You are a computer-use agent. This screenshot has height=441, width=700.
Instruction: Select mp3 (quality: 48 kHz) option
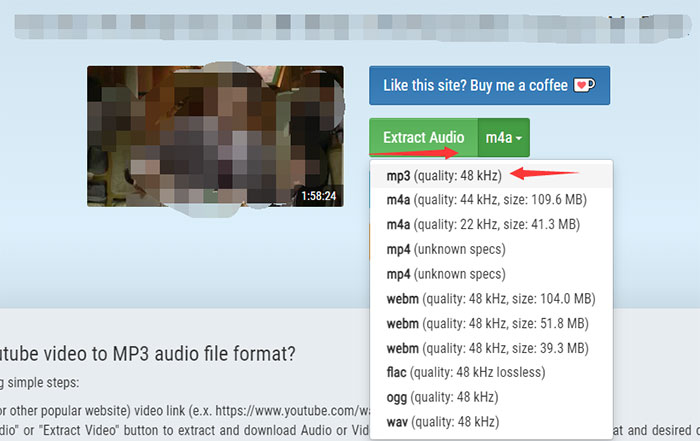[491, 175]
